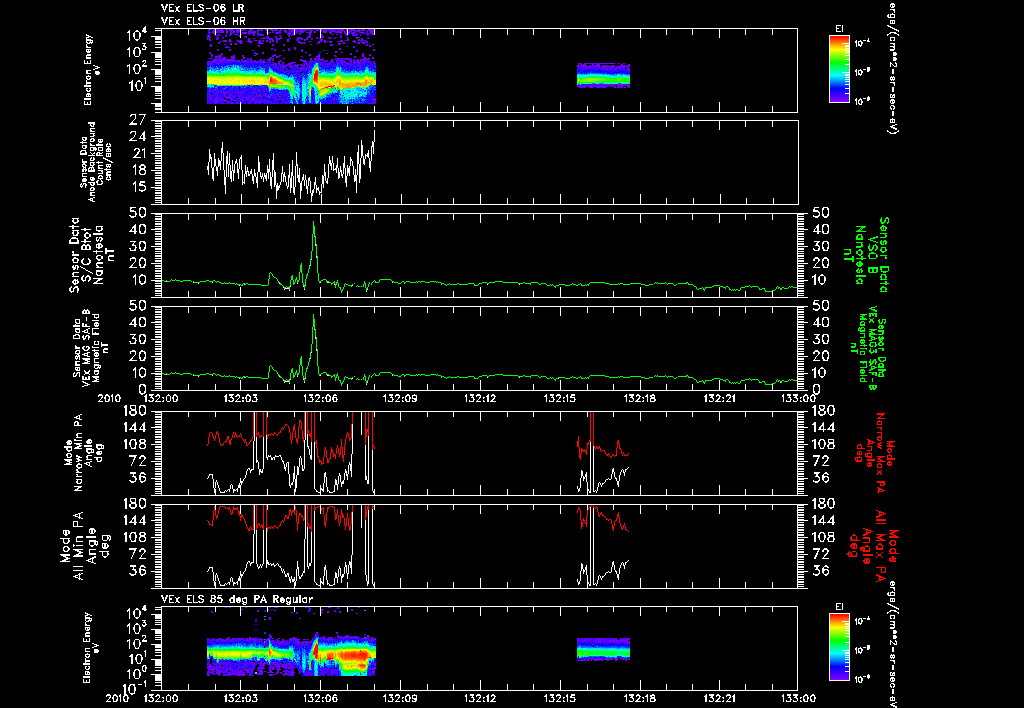The width and height of the screenshot is (1024, 708).
Task: Click the green 'VEx MAG3 SAF-B' axis label
Action: click(869, 347)
